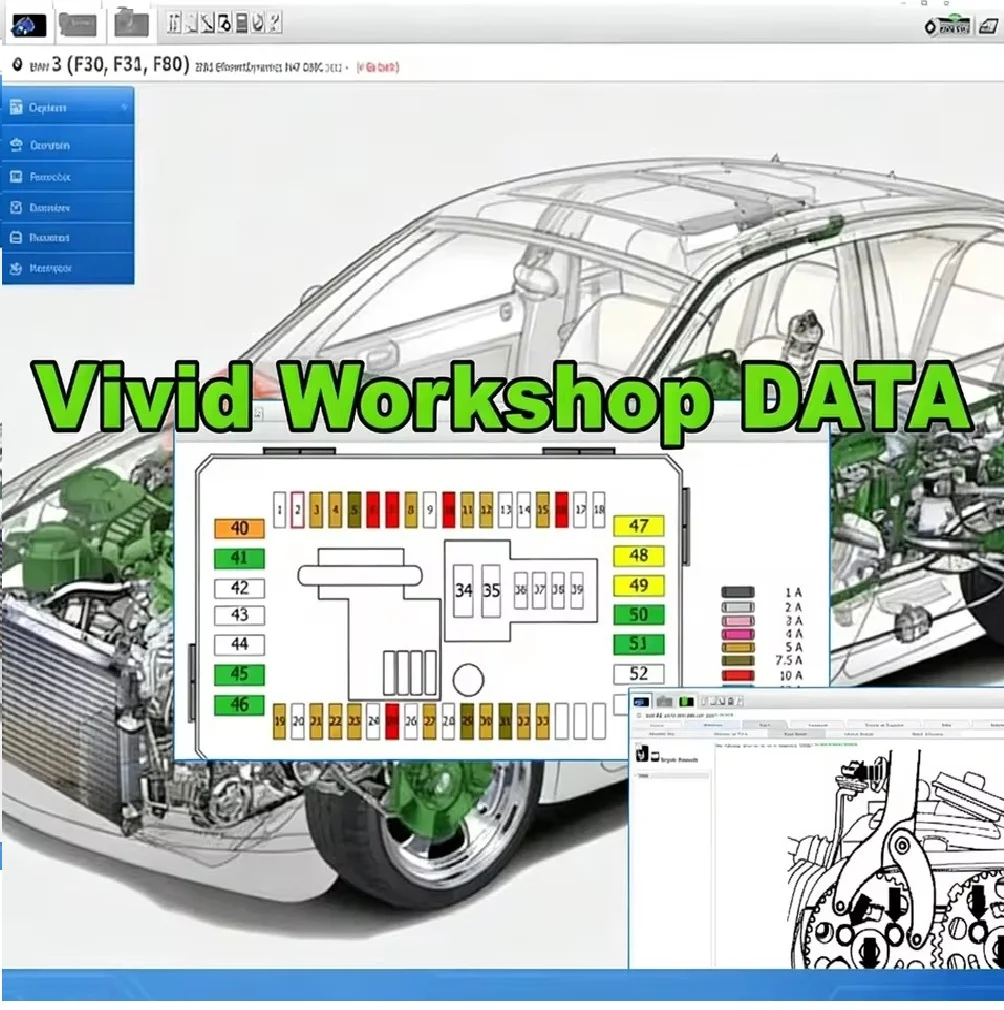Image resolution: width=1004 pixels, height=1010 pixels.
Task: Select the blue car tab icon in the top toolbar
Action: [x=28, y=25]
